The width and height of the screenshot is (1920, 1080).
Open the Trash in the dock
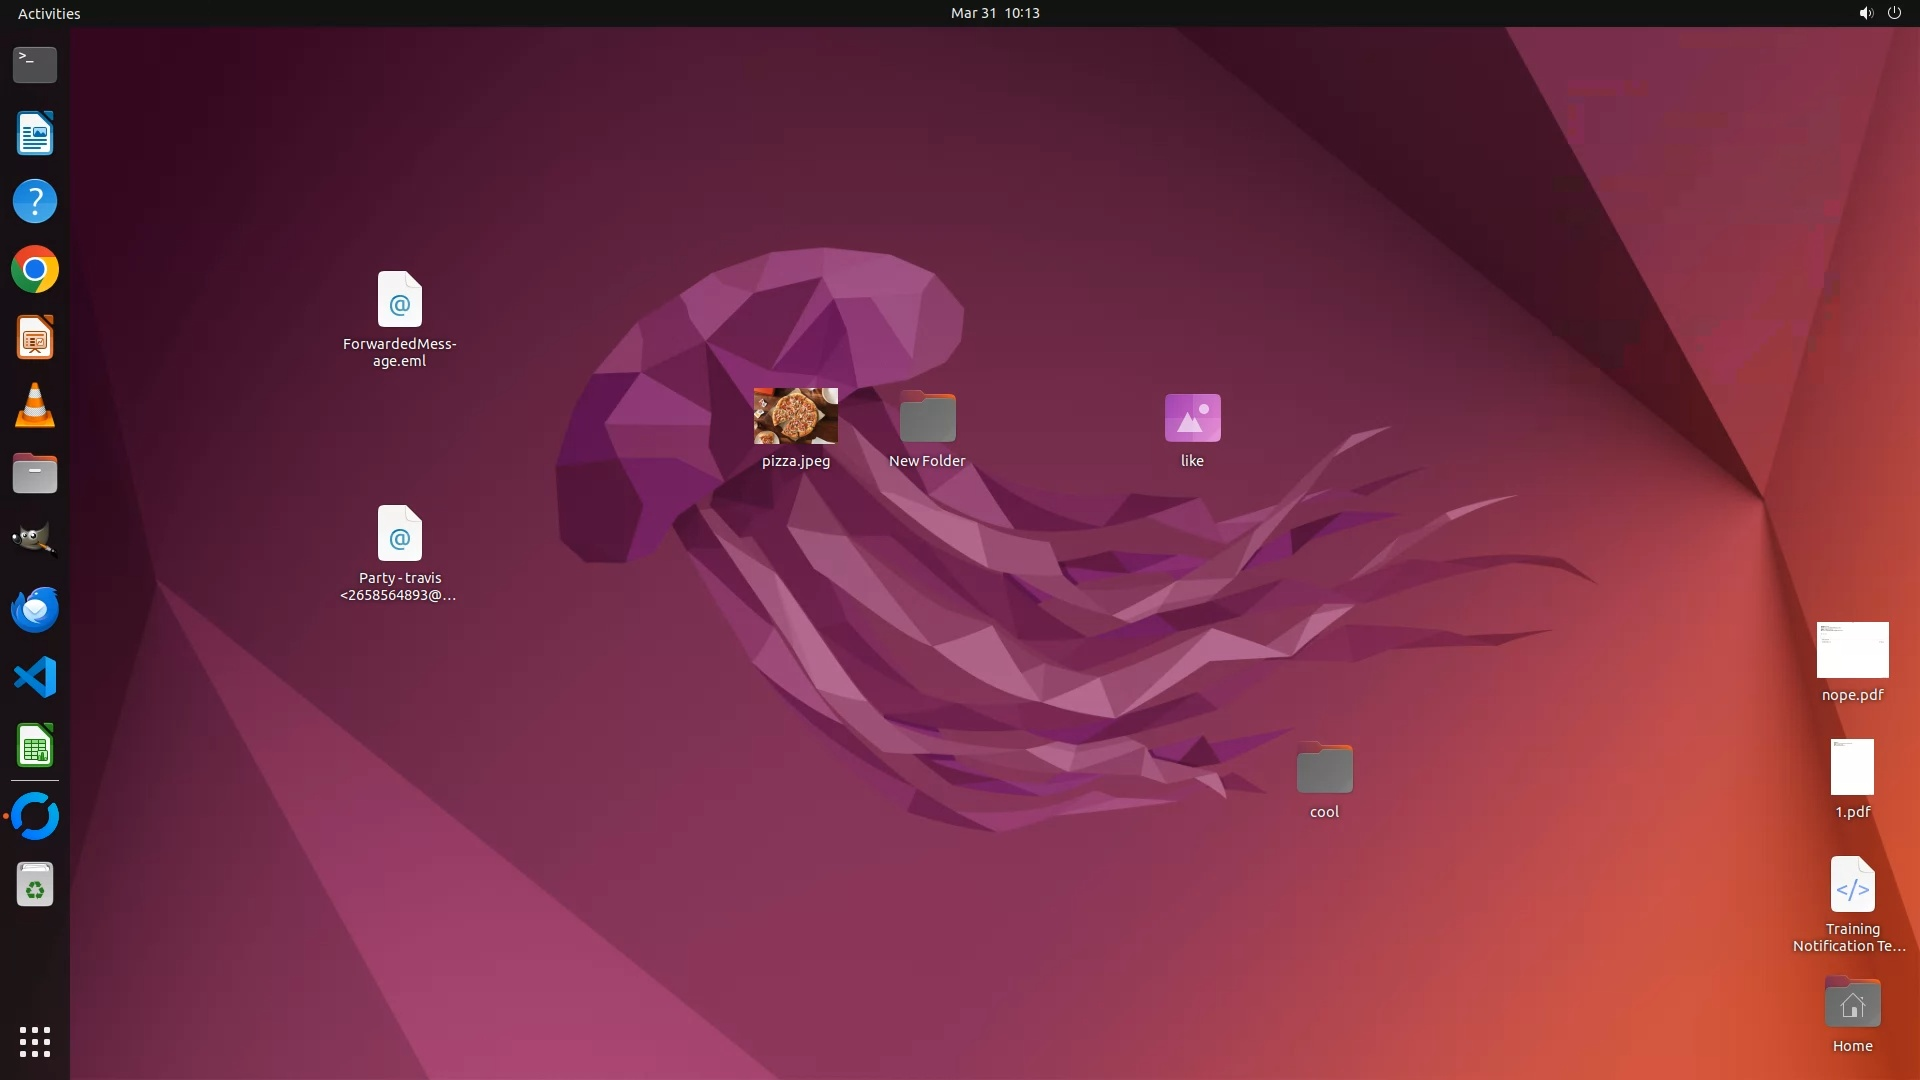click(x=35, y=885)
